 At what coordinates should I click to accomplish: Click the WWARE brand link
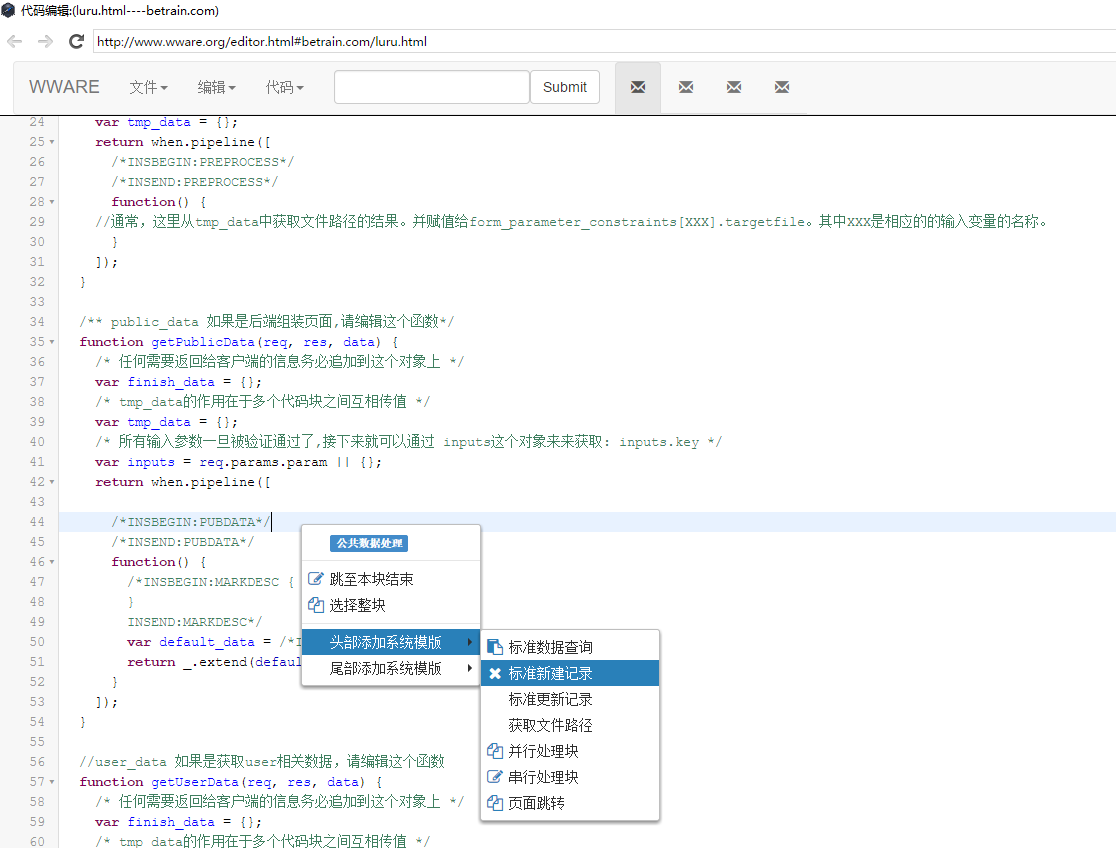tap(64, 87)
